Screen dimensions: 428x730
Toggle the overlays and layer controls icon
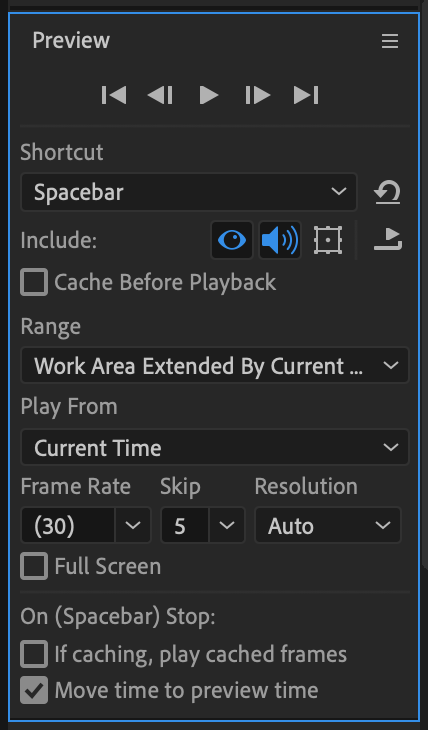(x=328, y=240)
